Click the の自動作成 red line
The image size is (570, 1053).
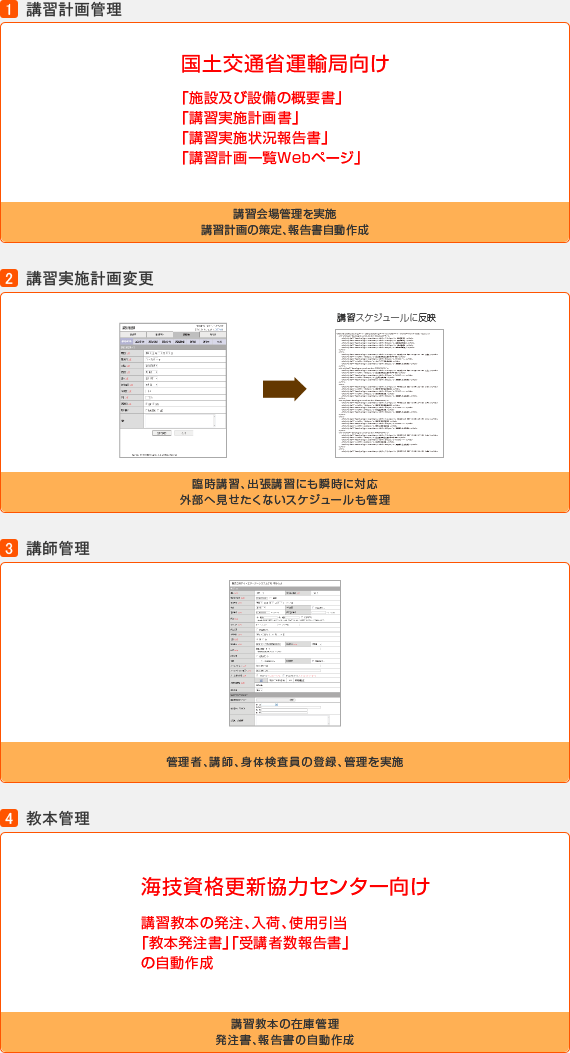[x=177, y=962]
